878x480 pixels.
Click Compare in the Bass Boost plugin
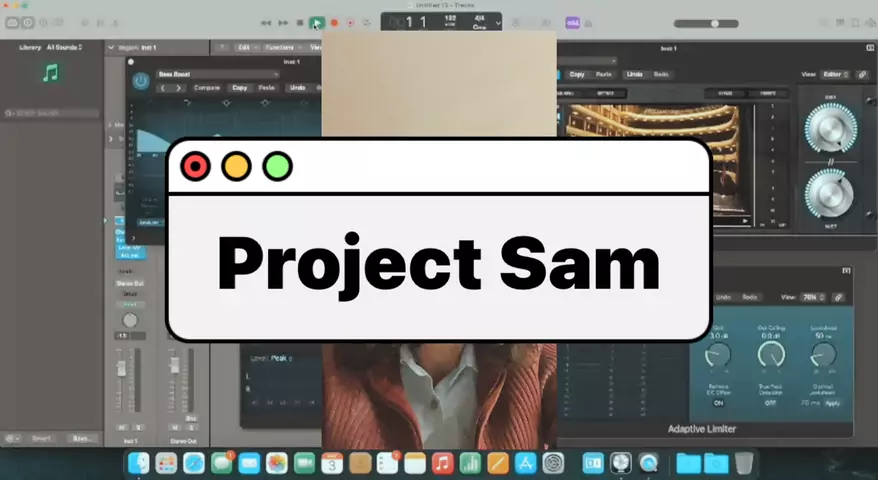tap(207, 88)
